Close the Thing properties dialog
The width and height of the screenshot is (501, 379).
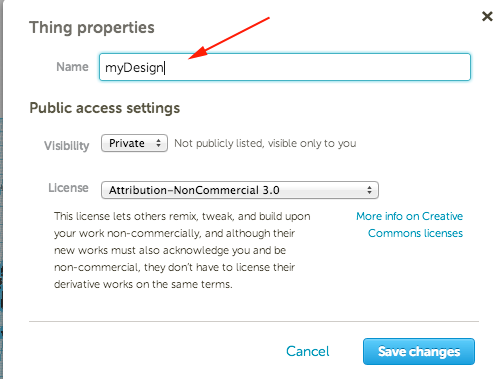pyautogui.click(x=487, y=16)
